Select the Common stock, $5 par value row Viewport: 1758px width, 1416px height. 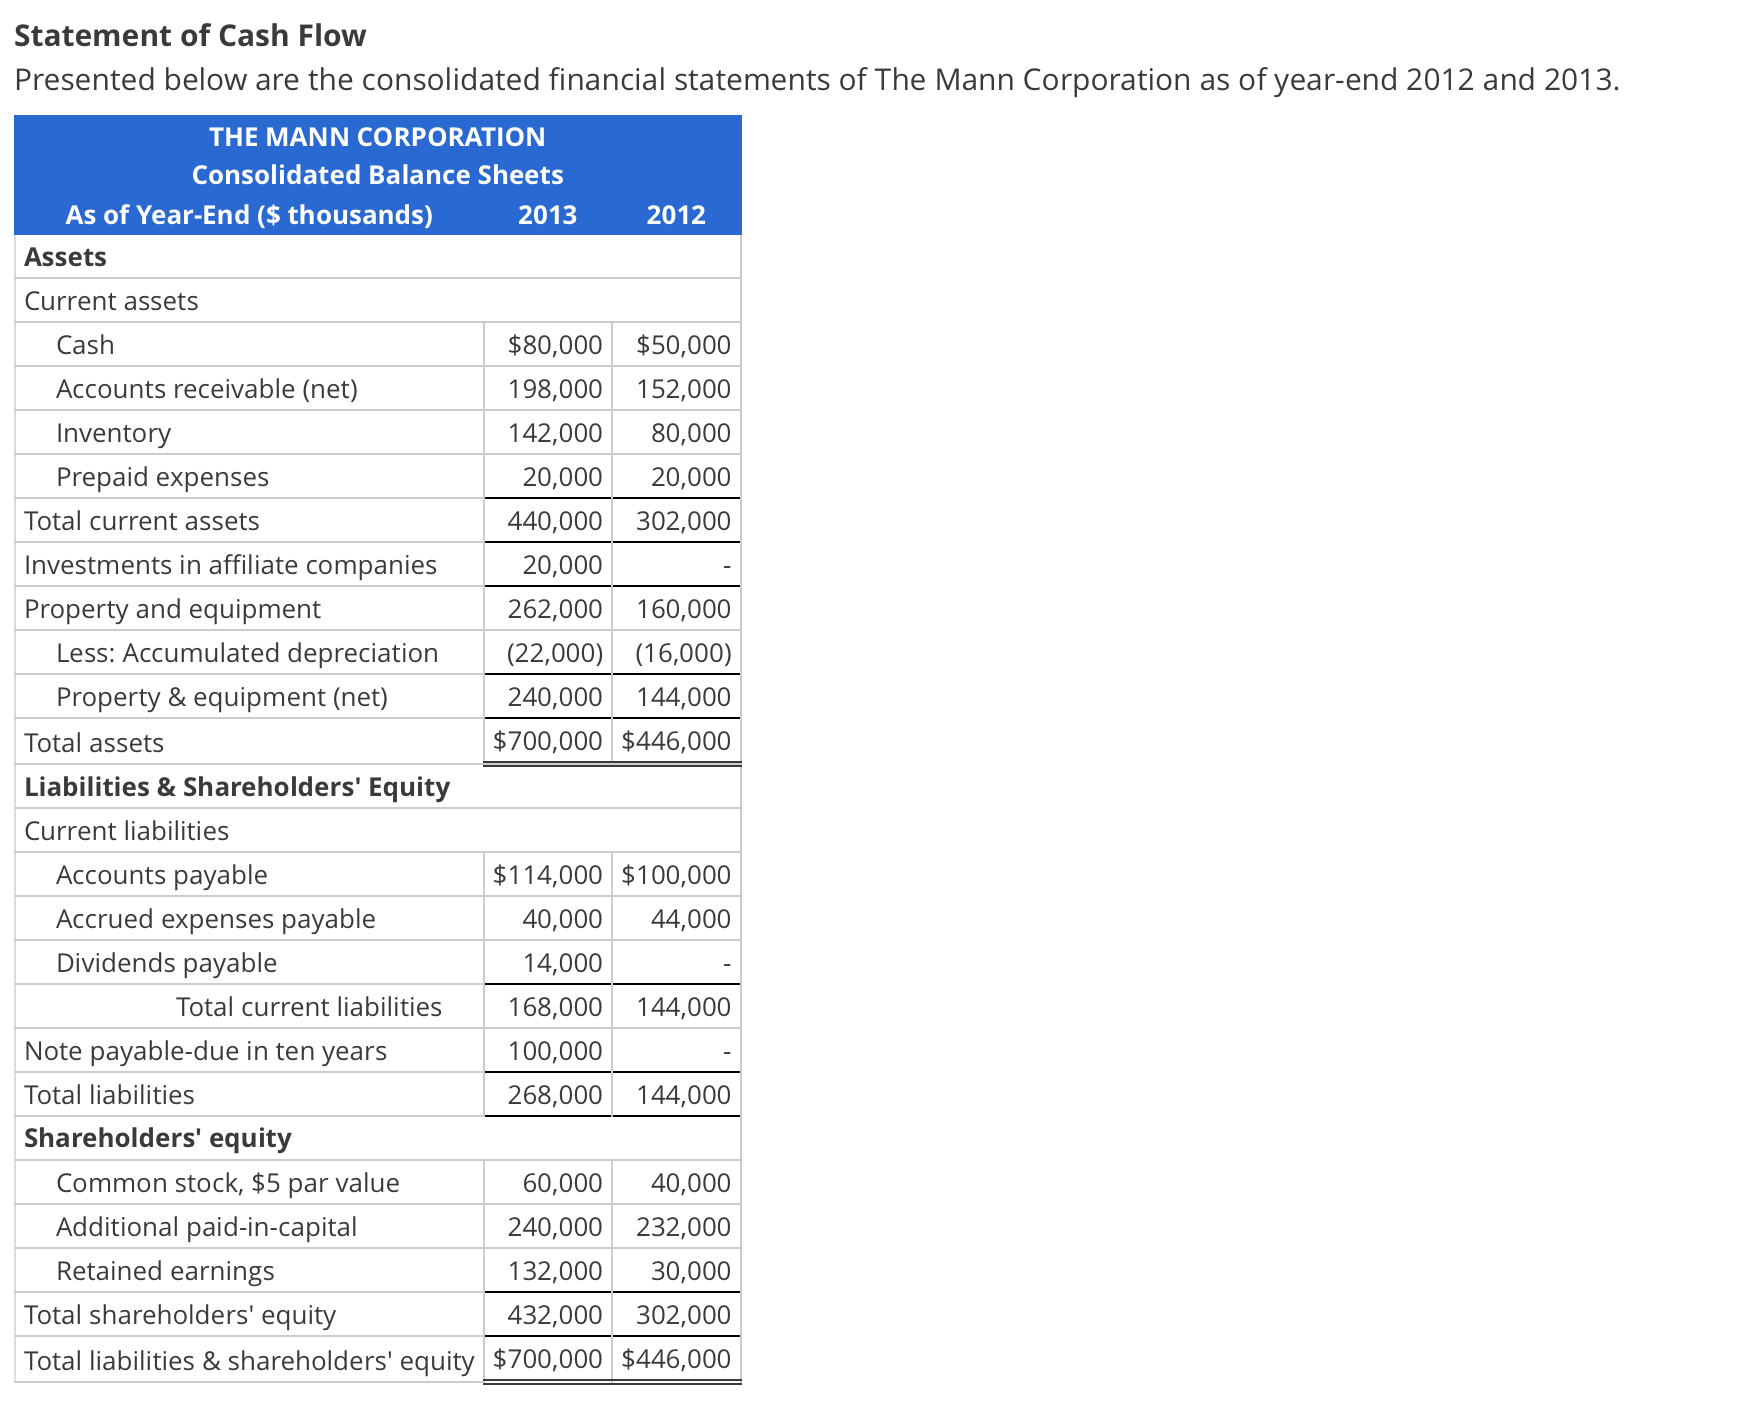tap(227, 1182)
